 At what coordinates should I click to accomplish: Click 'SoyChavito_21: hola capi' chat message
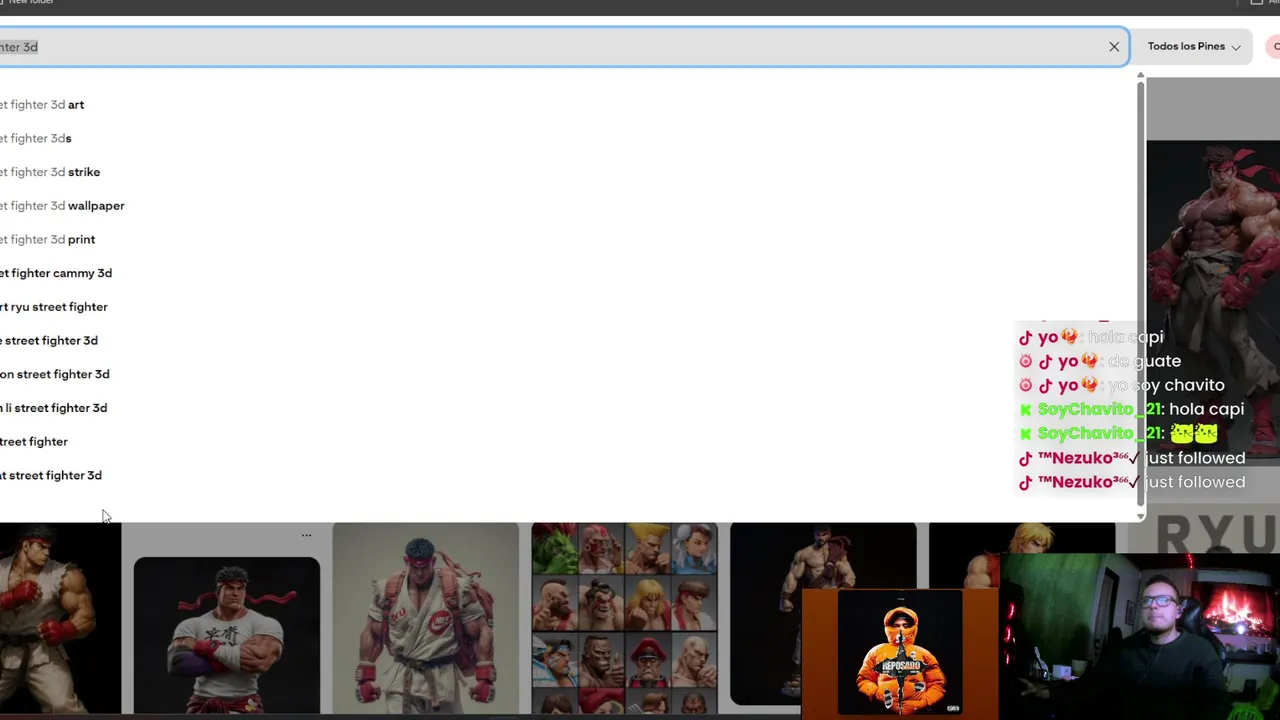[x=1131, y=409]
